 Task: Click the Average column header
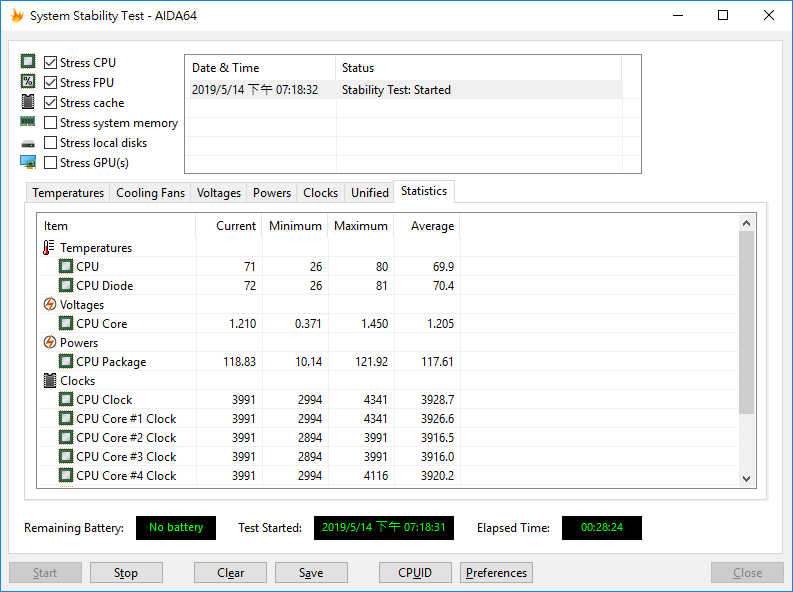pyautogui.click(x=427, y=226)
